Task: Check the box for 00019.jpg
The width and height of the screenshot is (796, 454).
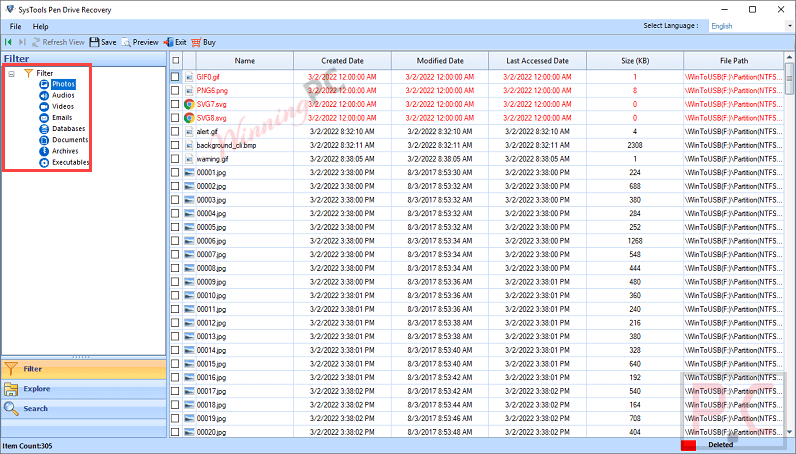Action: (175, 418)
